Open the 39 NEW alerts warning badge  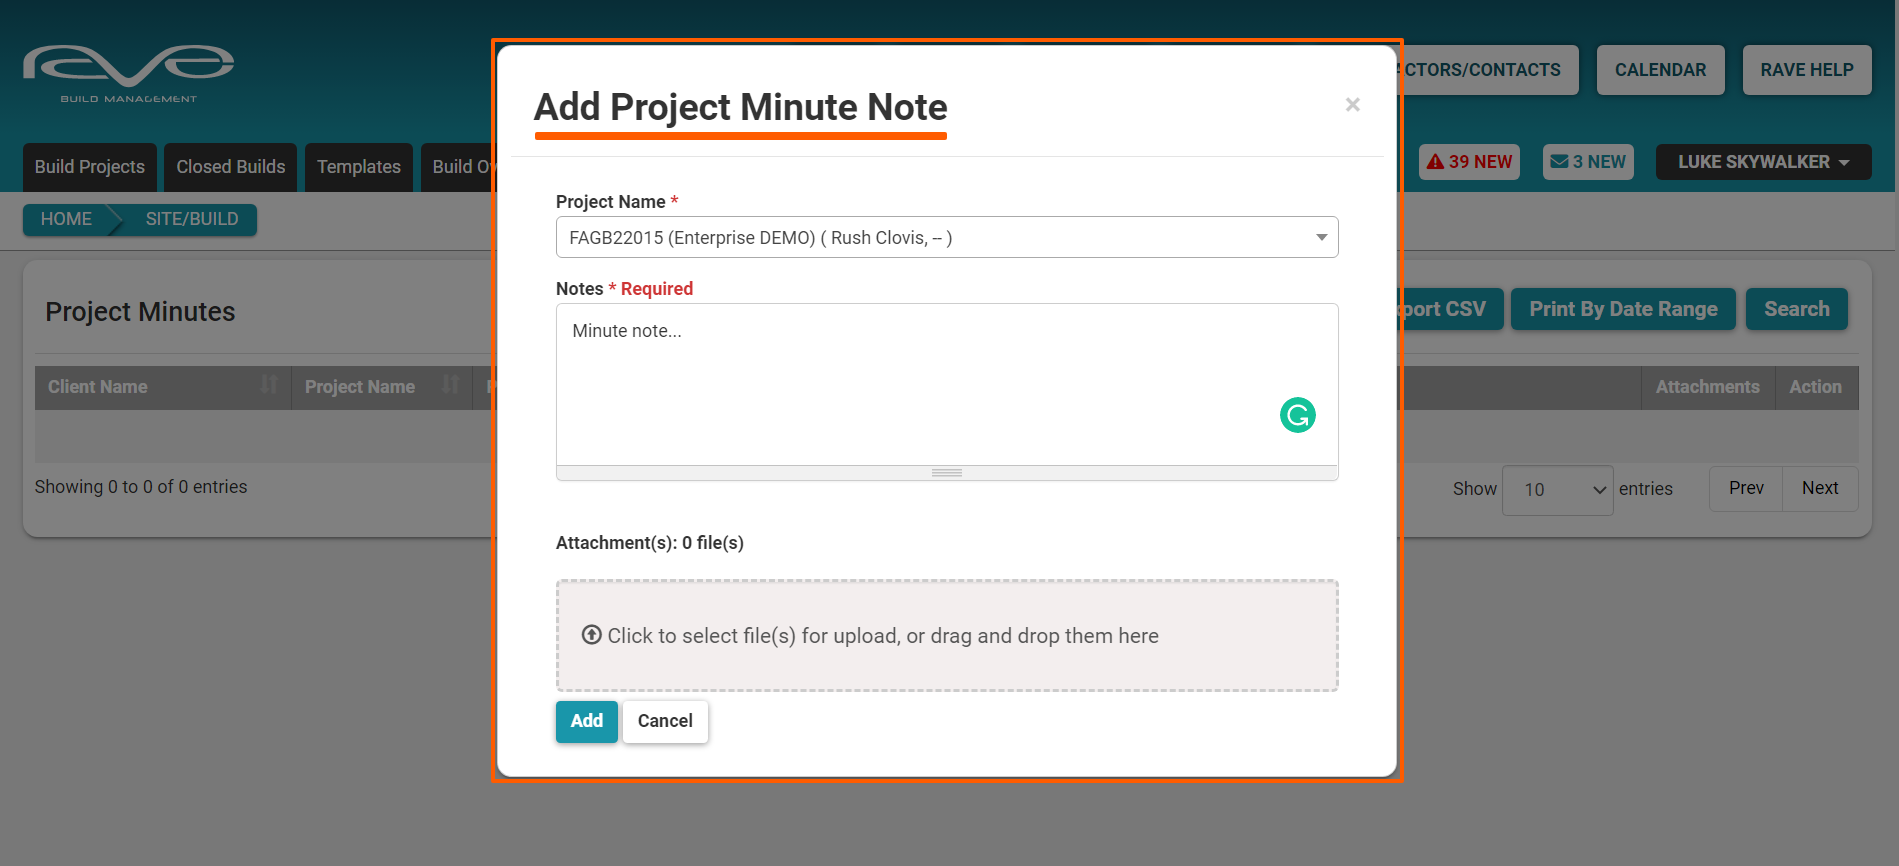[1468, 162]
